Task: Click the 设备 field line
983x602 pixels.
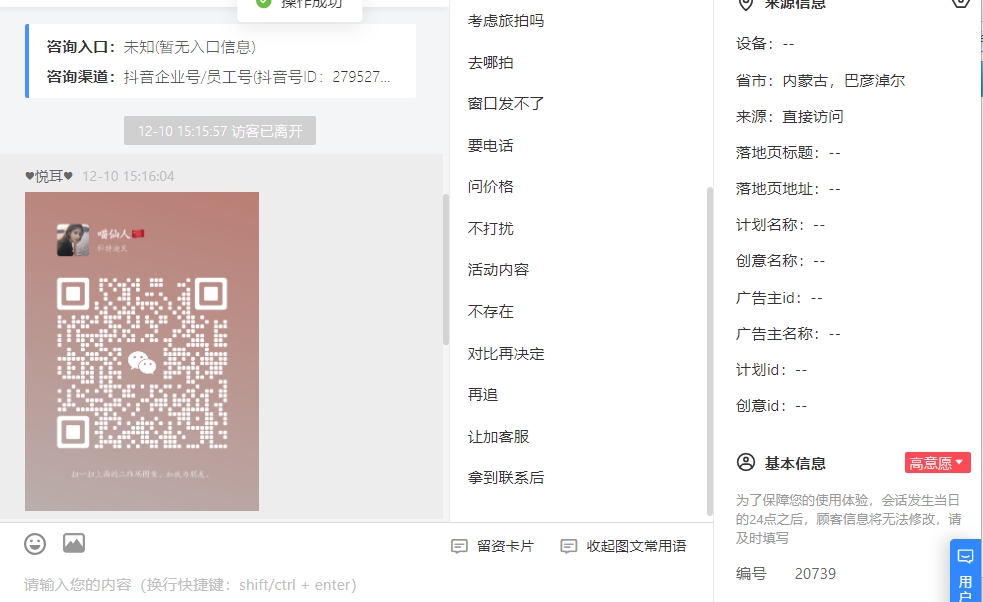Action: [x=765, y=44]
